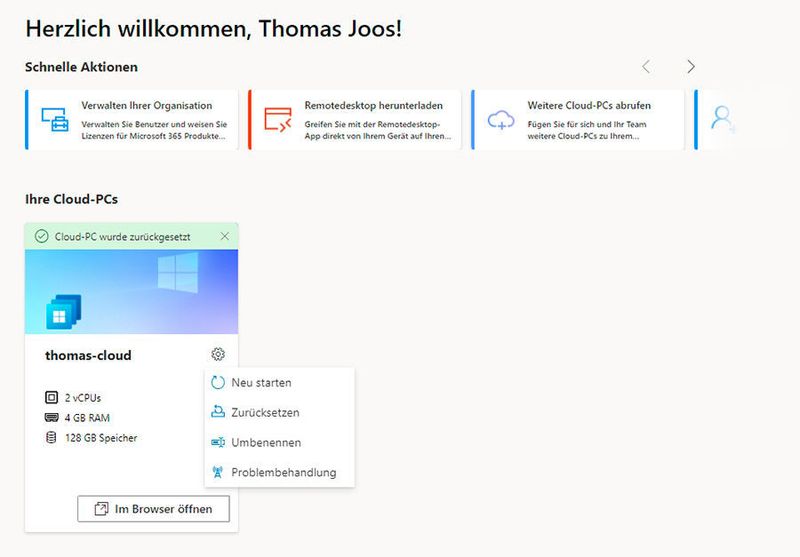Viewport: 800px width, 557px height.
Task: Go to previous quick actions with left chevron
Action: (x=646, y=66)
